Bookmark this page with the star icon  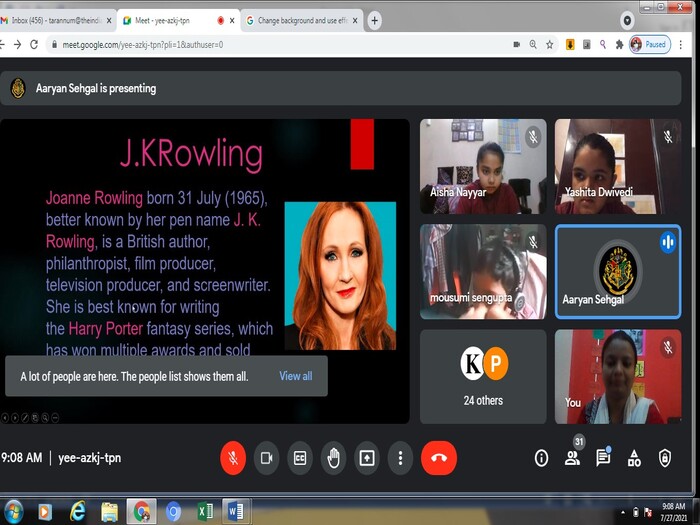click(550, 44)
